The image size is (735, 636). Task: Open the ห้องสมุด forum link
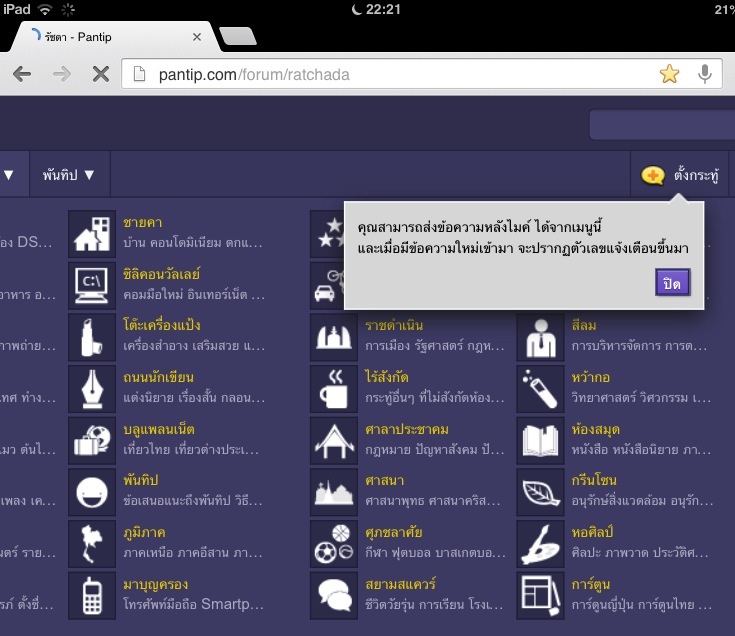(x=596, y=429)
